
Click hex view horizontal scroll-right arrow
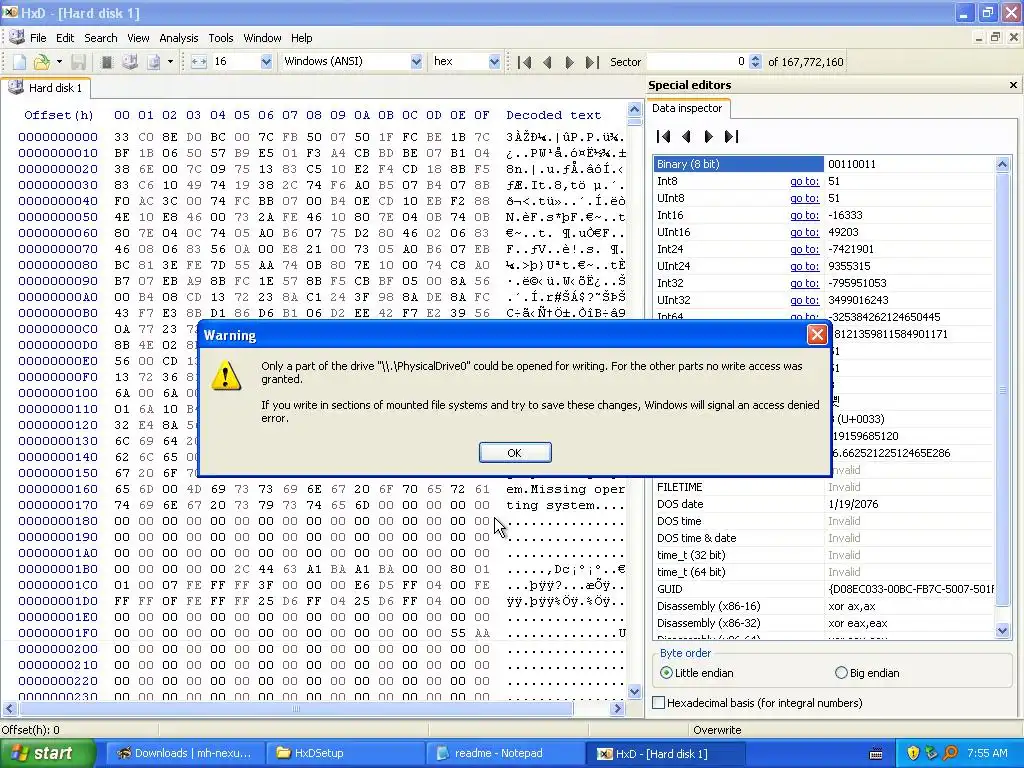[x=618, y=709]
